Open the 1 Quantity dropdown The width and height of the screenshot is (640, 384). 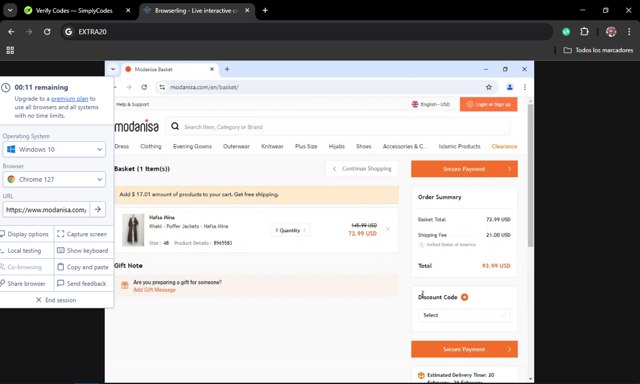click(x=290, y=231)
